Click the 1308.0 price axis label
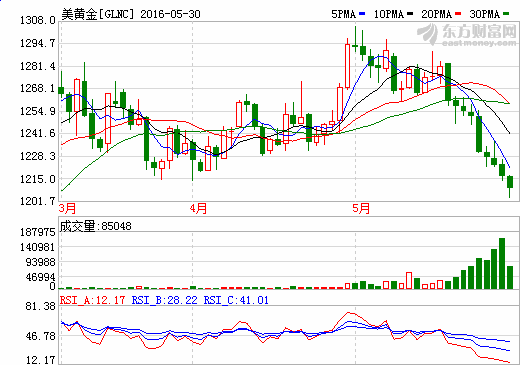The image size is (520, 365). click(38, 21)
